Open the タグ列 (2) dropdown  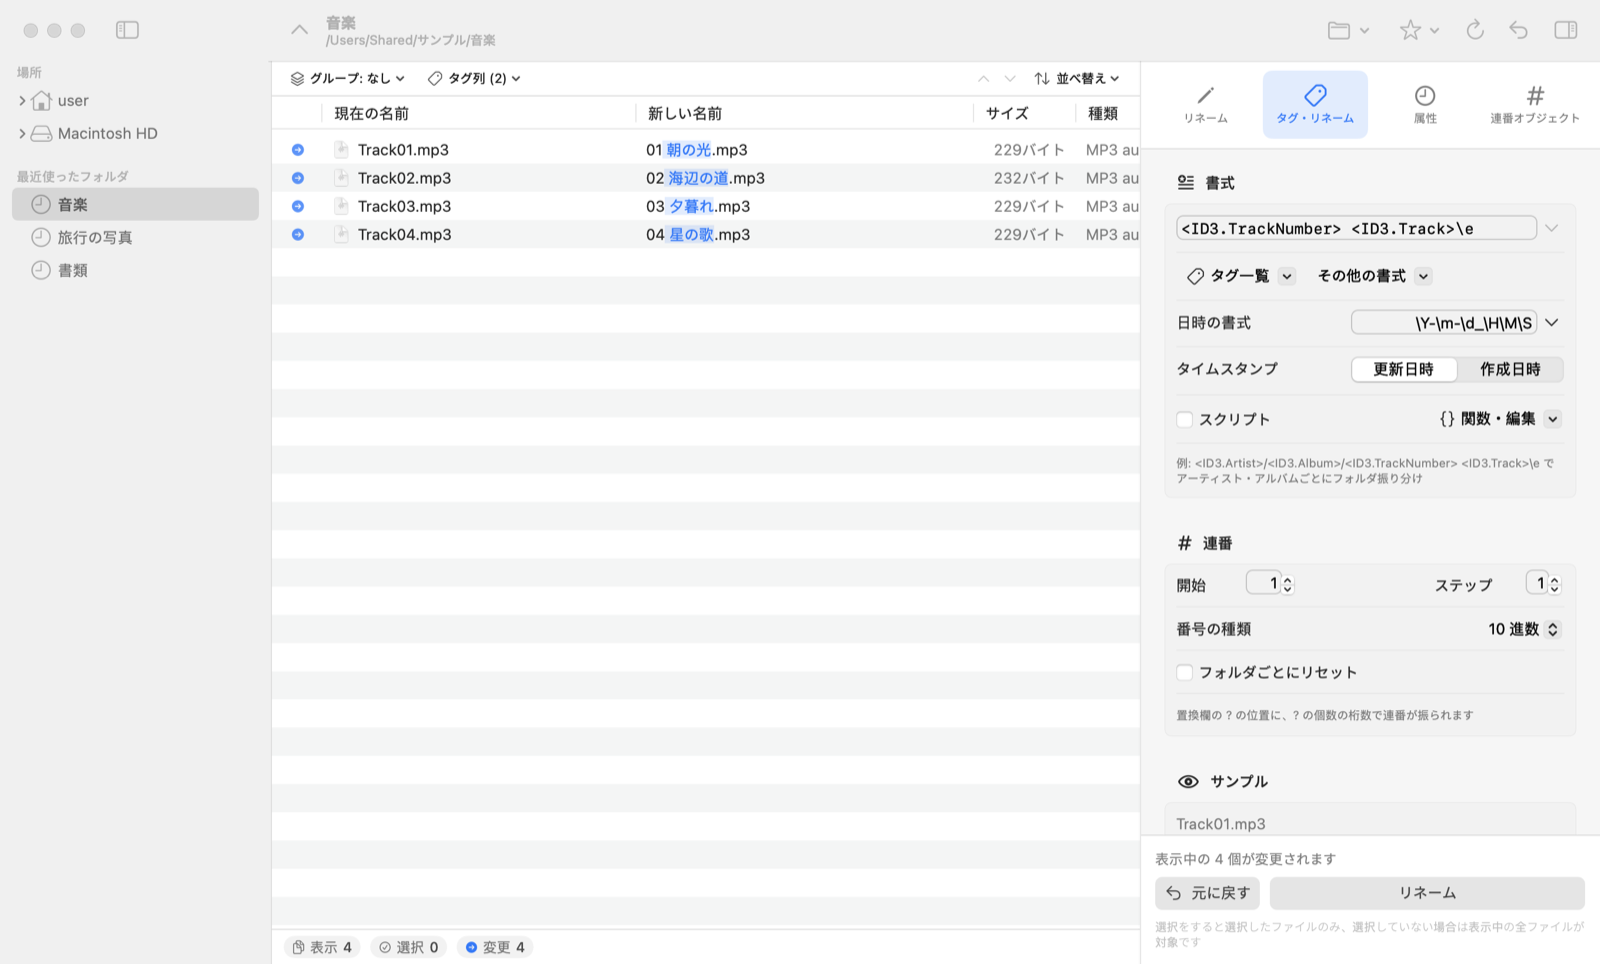click(x=474, y=78)
